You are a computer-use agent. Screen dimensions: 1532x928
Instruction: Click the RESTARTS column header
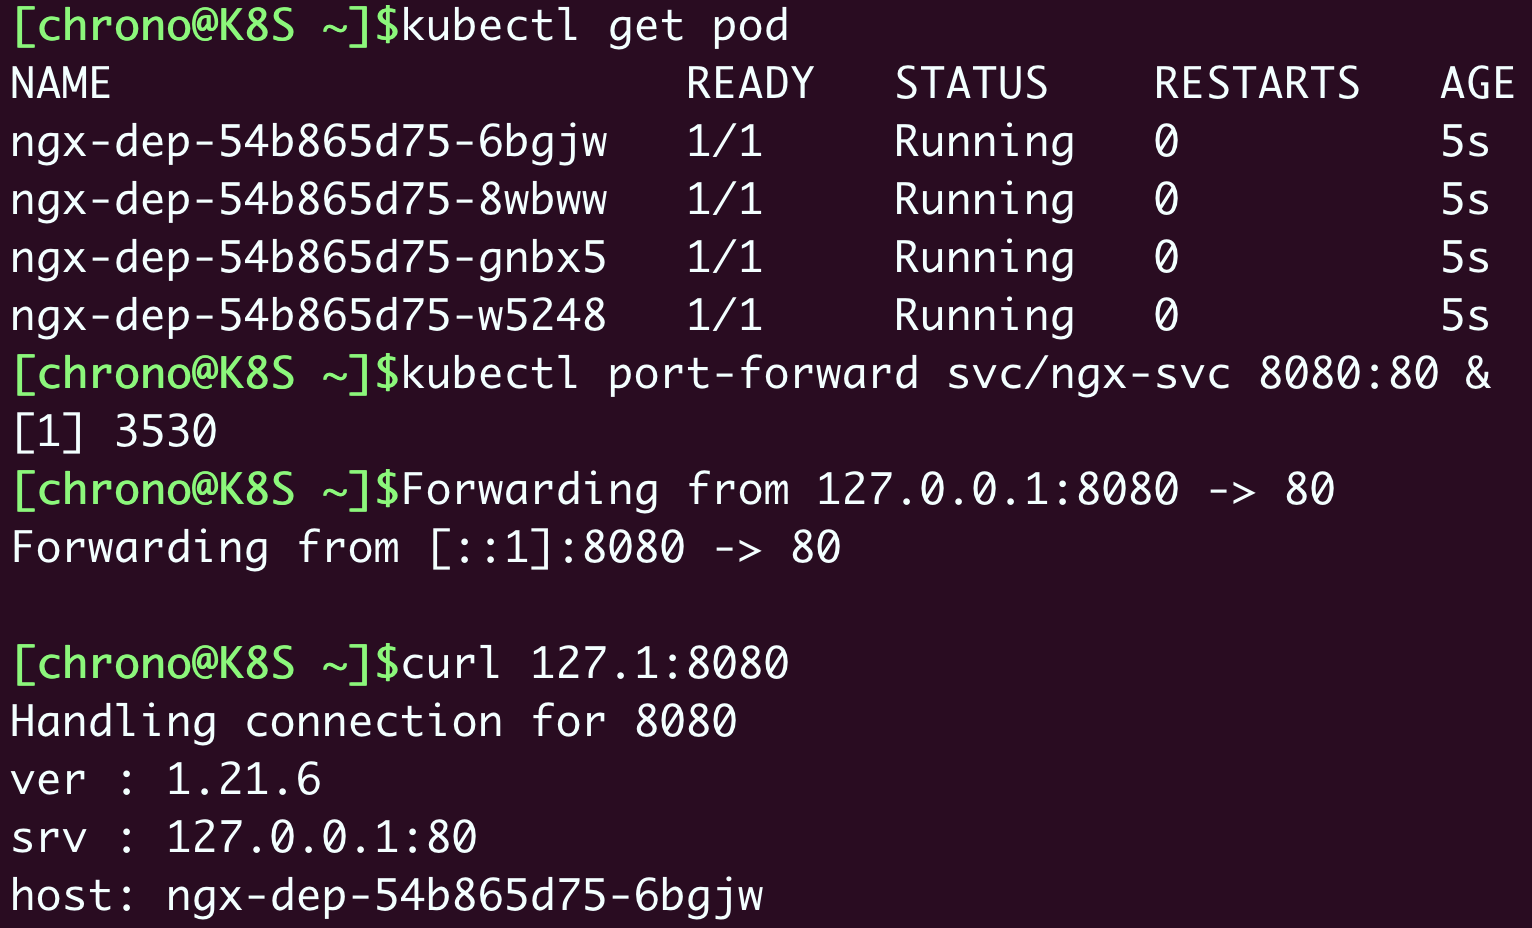(1257, 84)
